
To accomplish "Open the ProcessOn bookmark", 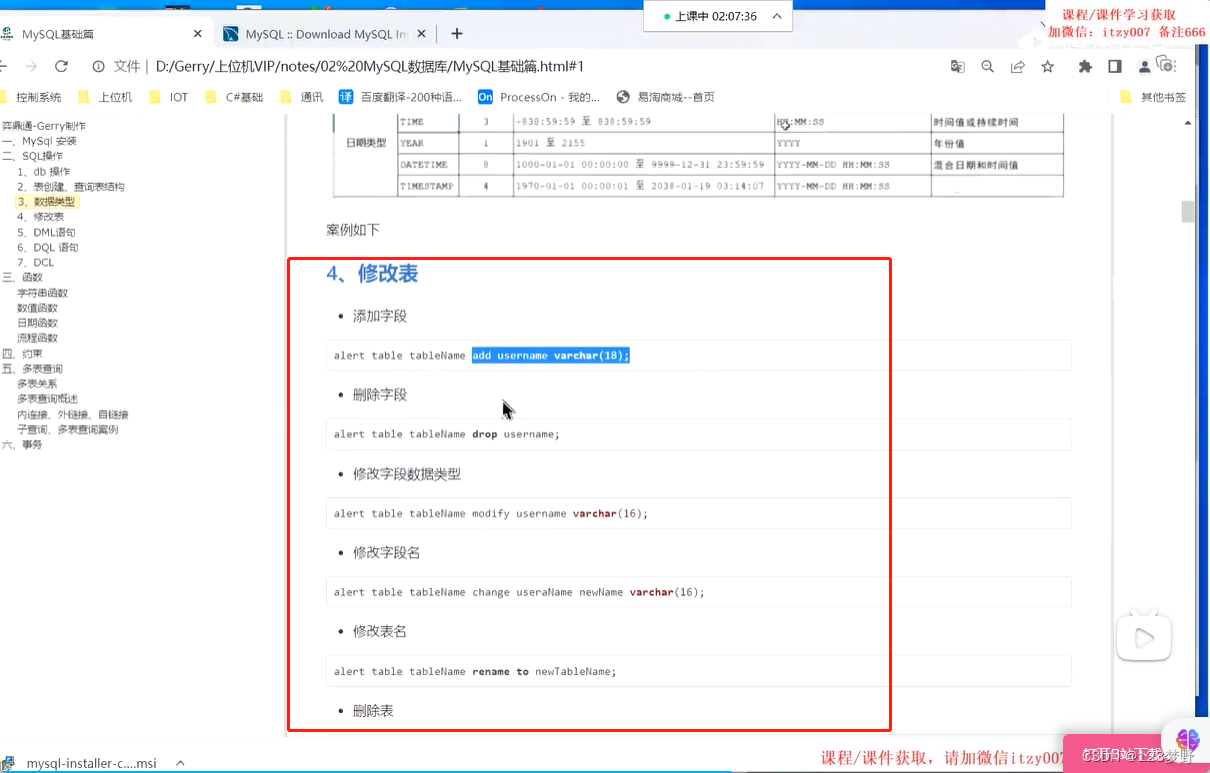I will [x=538, y=97].
